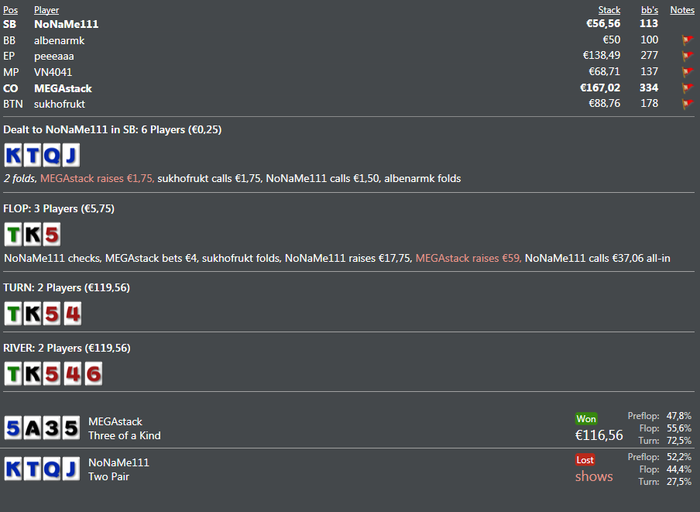Click the green Won badge
Screen dimensions: 700x512
[x=586, y=419]
